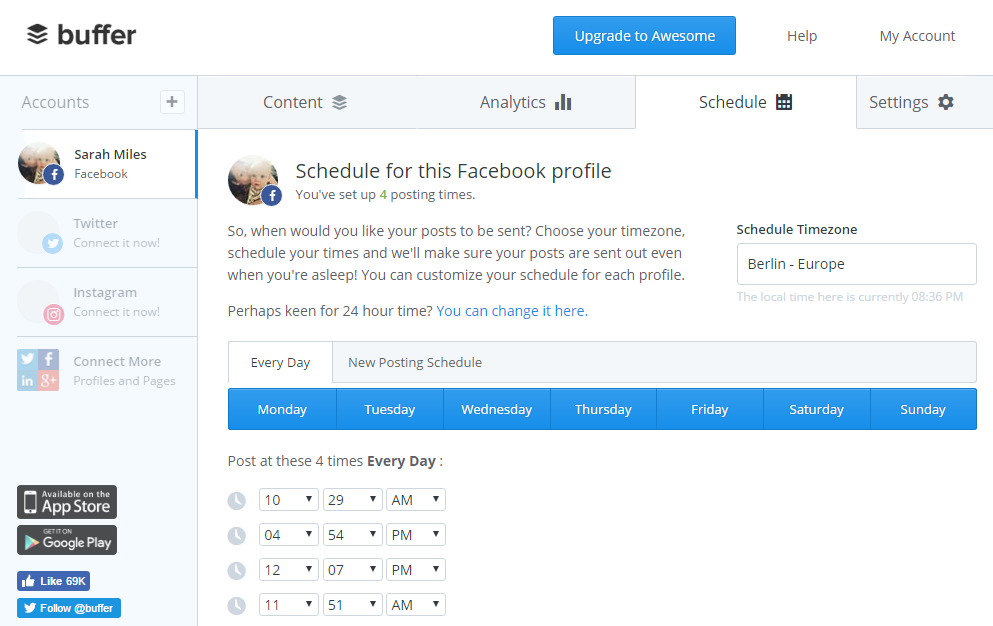The height and width of the screenshot is (626, 993).
Task: Open the hour dropdown showing 10
Action: pos(288,499)
